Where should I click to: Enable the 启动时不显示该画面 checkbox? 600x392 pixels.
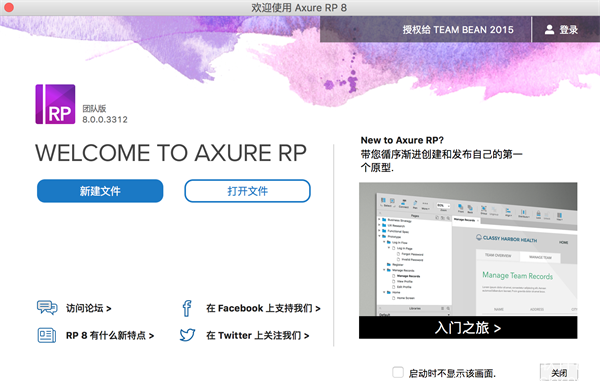coord(398,372)
